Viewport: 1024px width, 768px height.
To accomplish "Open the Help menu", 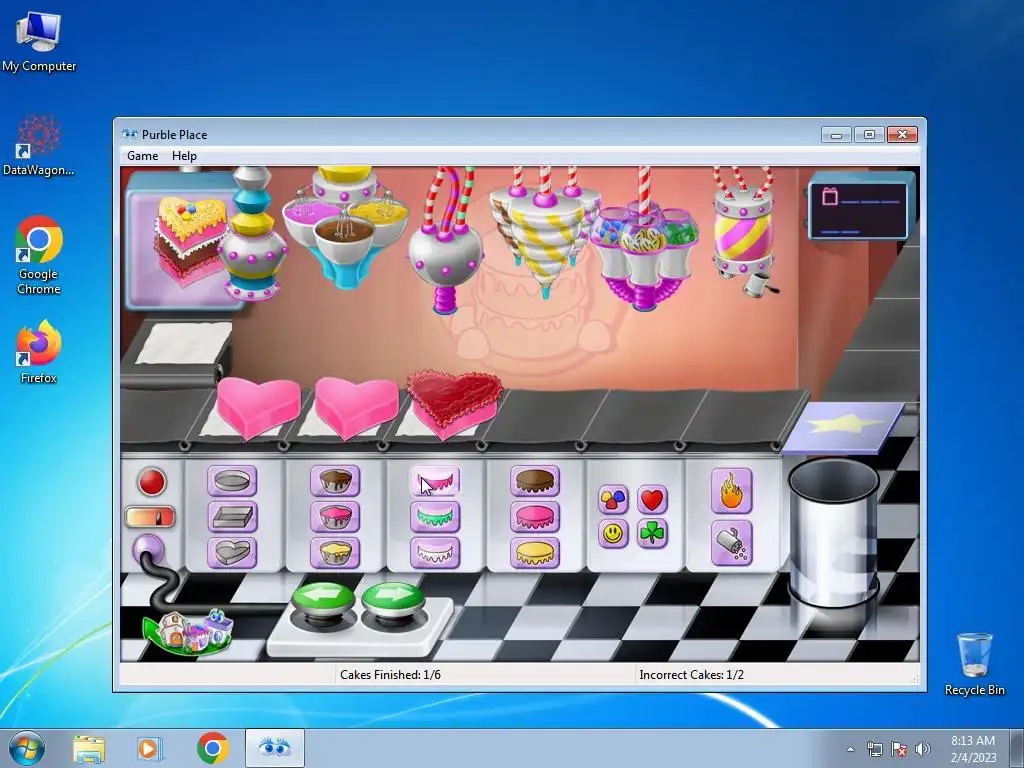I will coord(184,155).
